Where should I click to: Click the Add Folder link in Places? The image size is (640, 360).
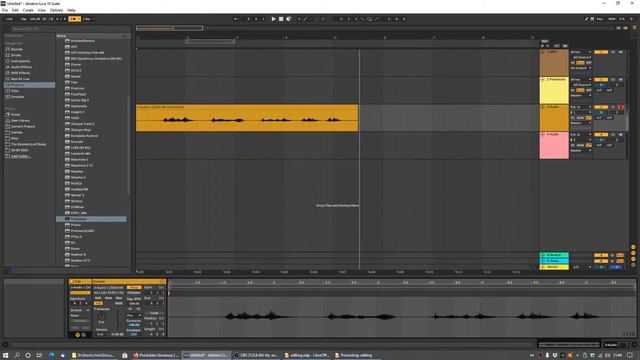coord(20,156)
